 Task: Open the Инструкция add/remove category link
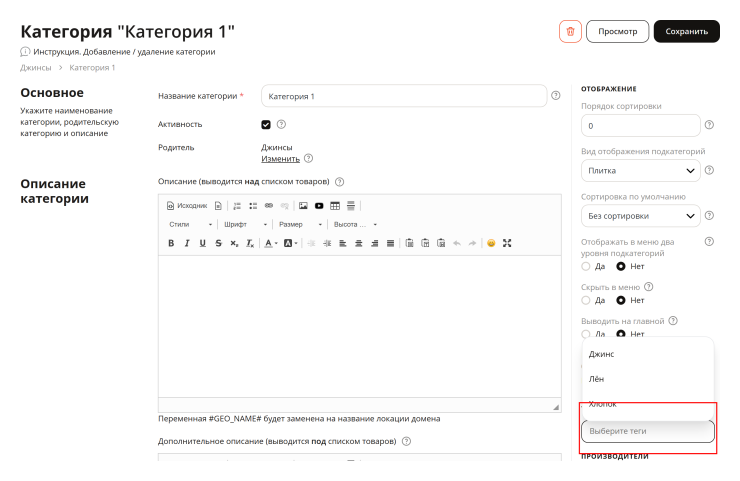click(x=124, y=51)
